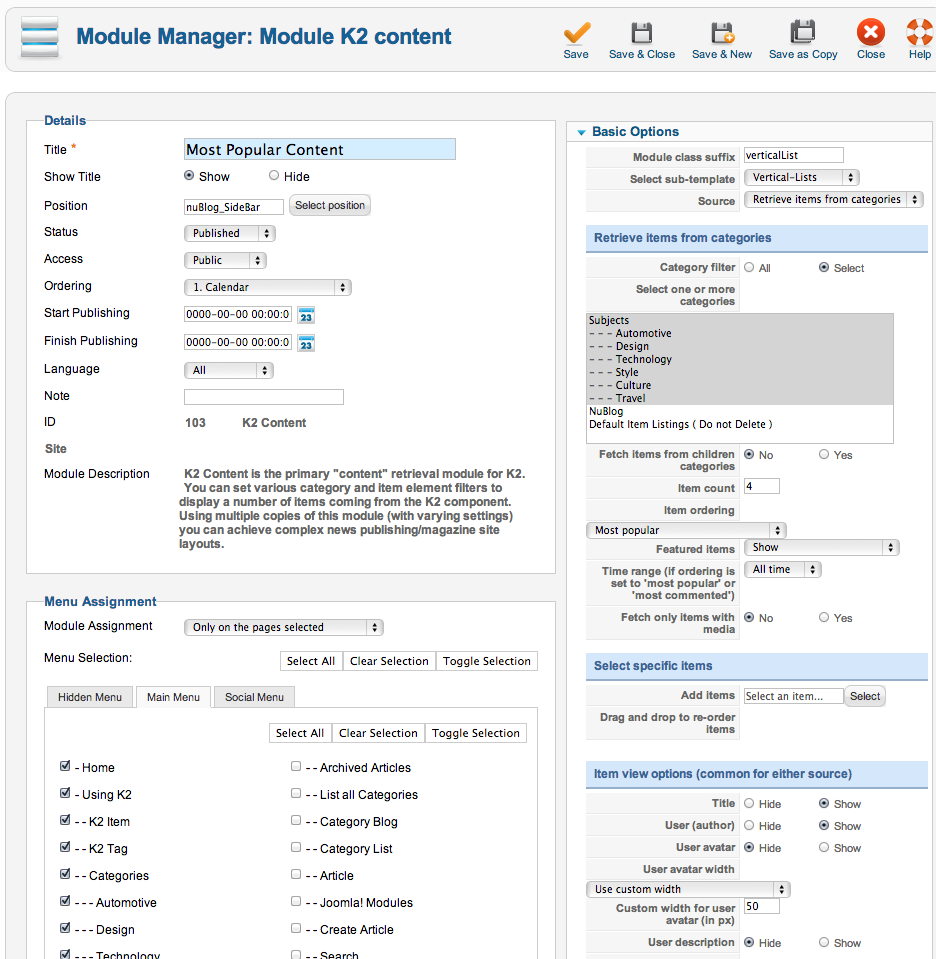Screen dimensions: 936x959
Task: Check the Archived Articles checkbox
Action: pyautogui.click(x=296, y=766)
